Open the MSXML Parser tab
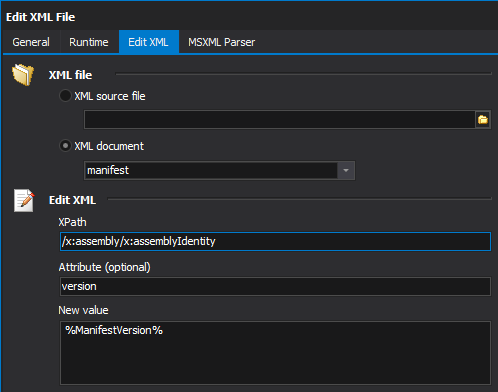This screenshot has height=392, width=498. click(221, 42)
